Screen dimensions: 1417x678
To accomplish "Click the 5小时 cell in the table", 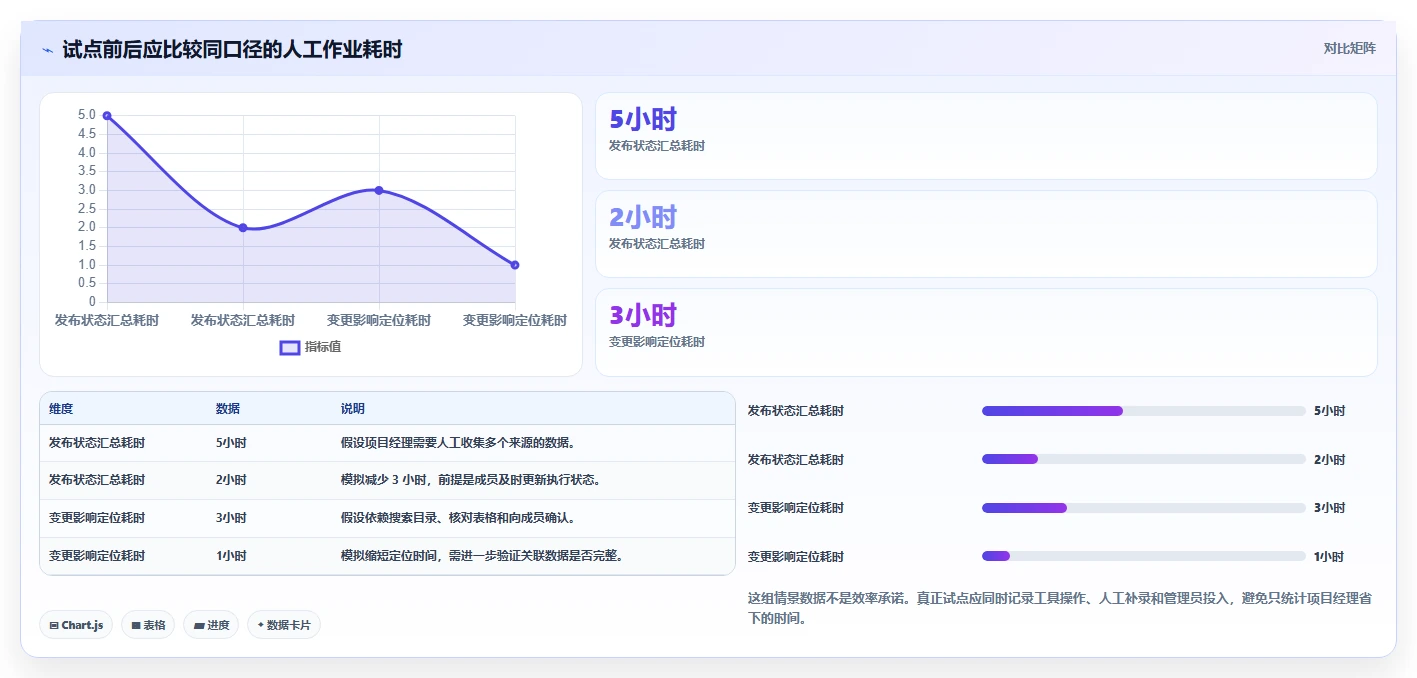I will pos(231,443).
